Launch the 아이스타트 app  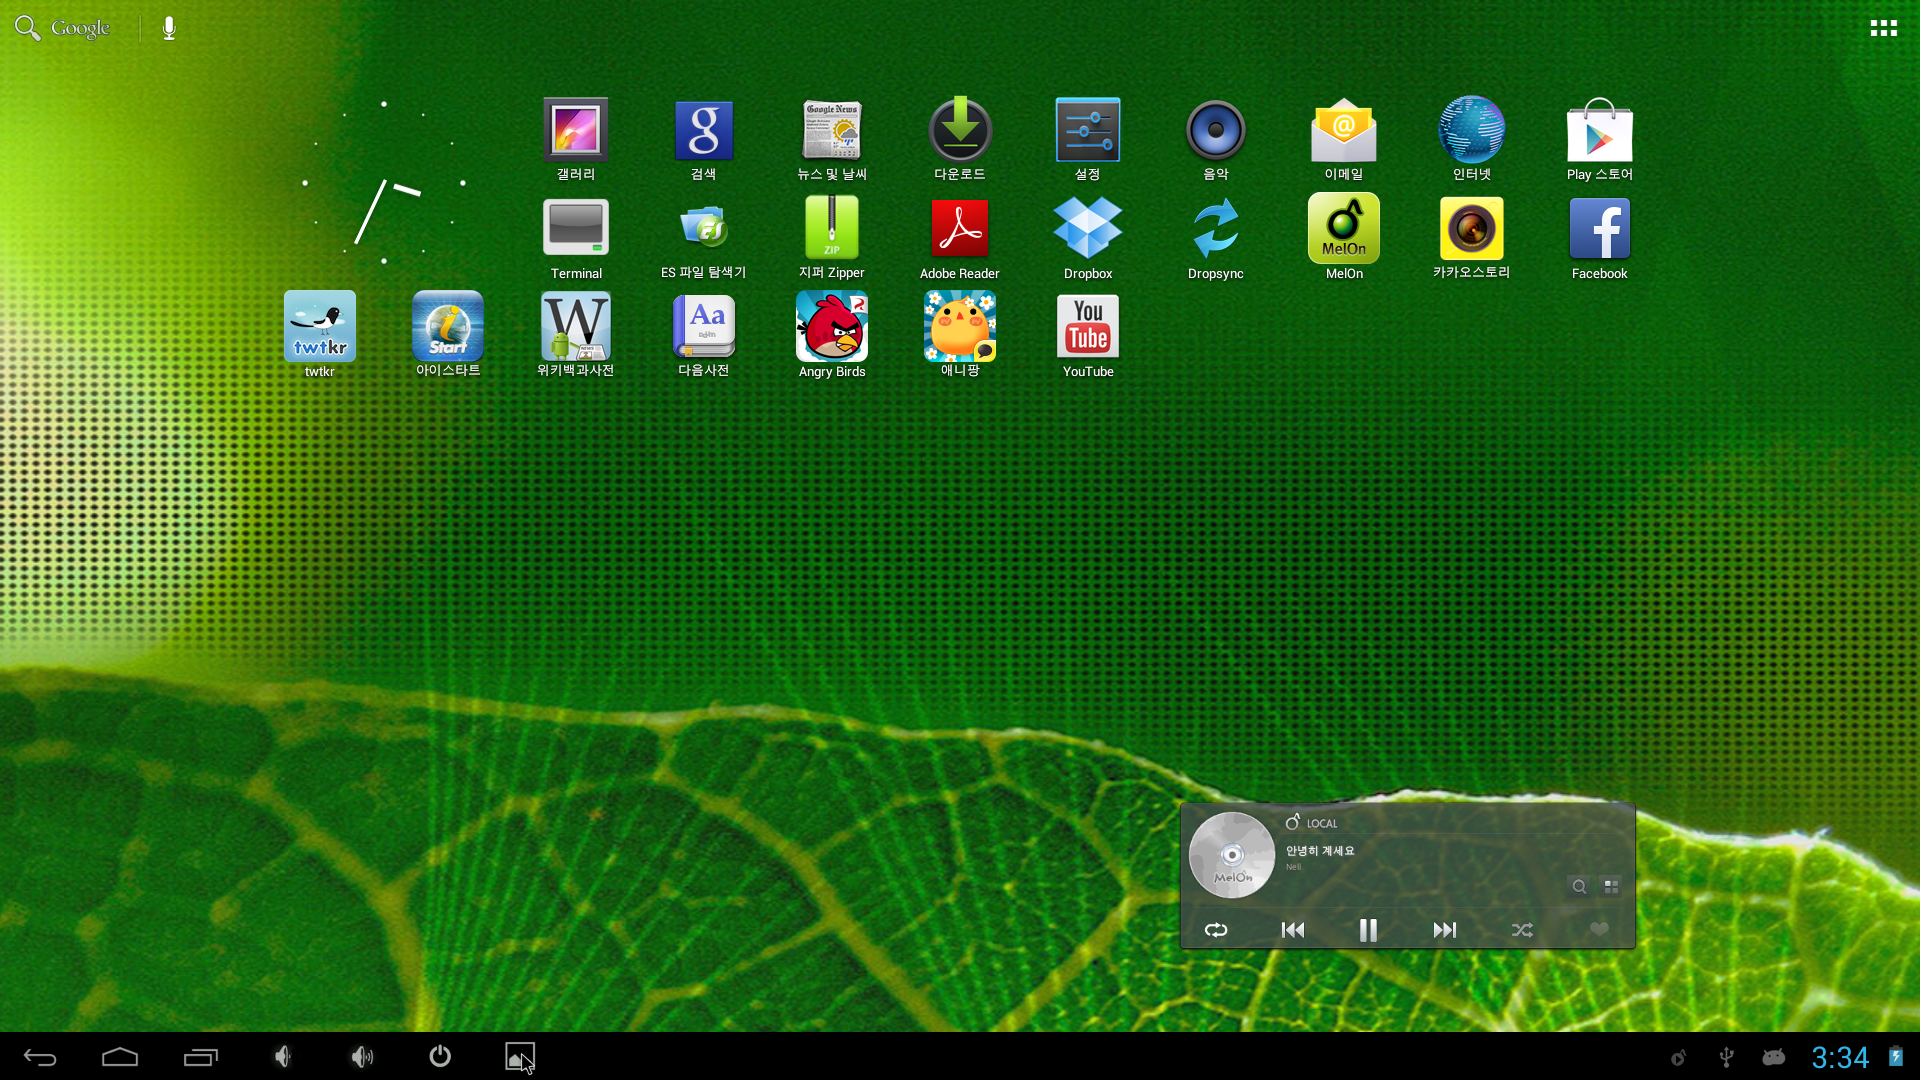[x=448, y=335]
